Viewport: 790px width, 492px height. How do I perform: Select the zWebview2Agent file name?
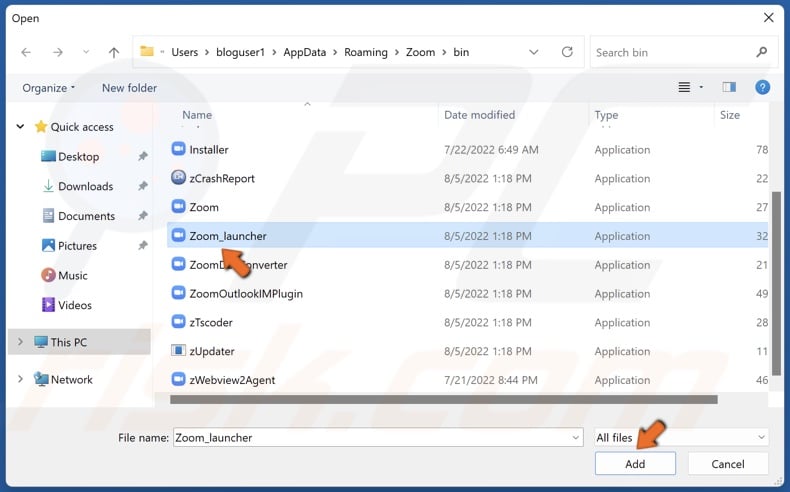(x=232, y=380)
